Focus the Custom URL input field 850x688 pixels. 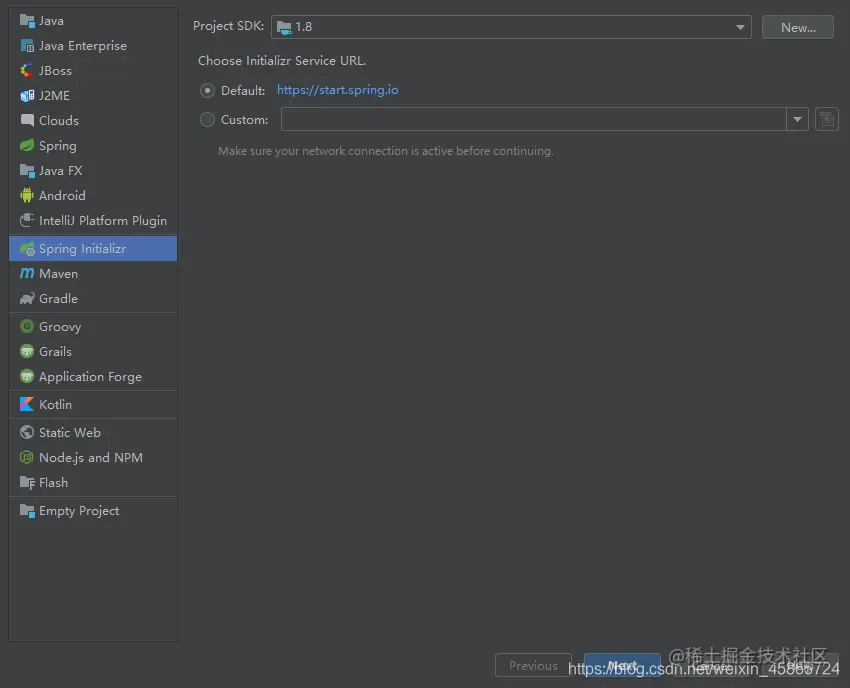(x=533, y=119)
